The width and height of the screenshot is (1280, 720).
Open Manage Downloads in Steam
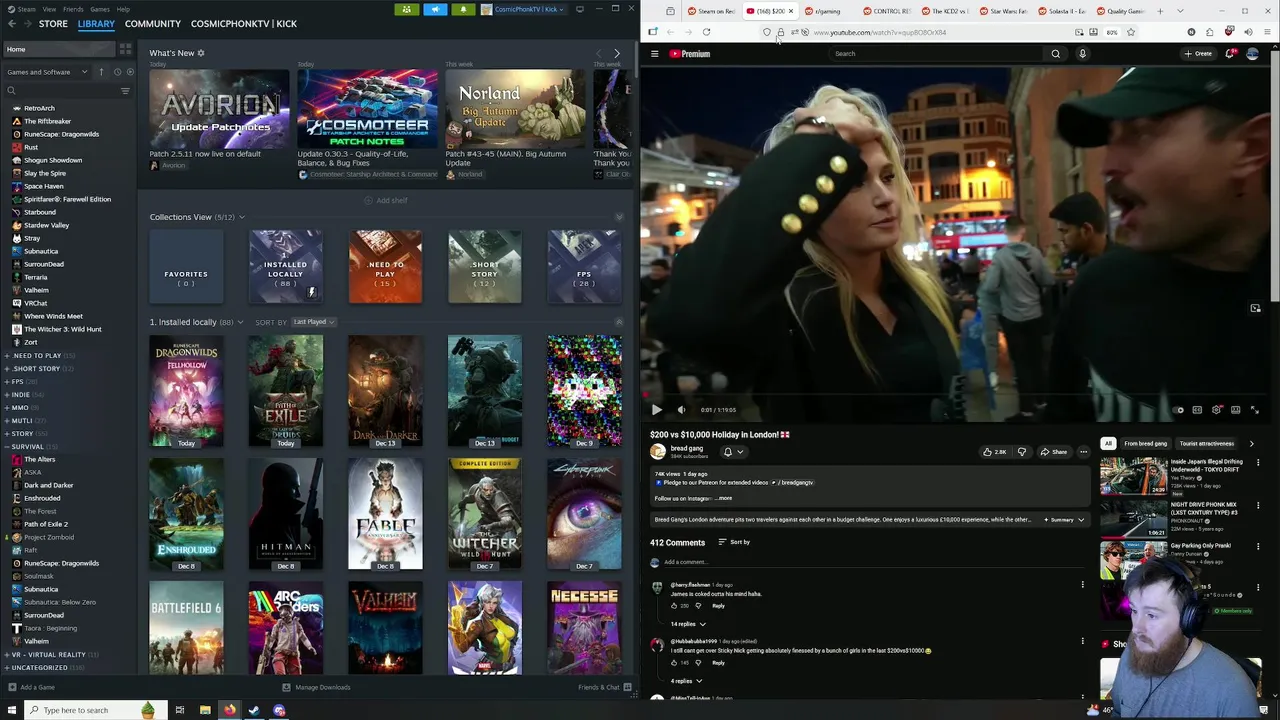(x=316, y=687)
